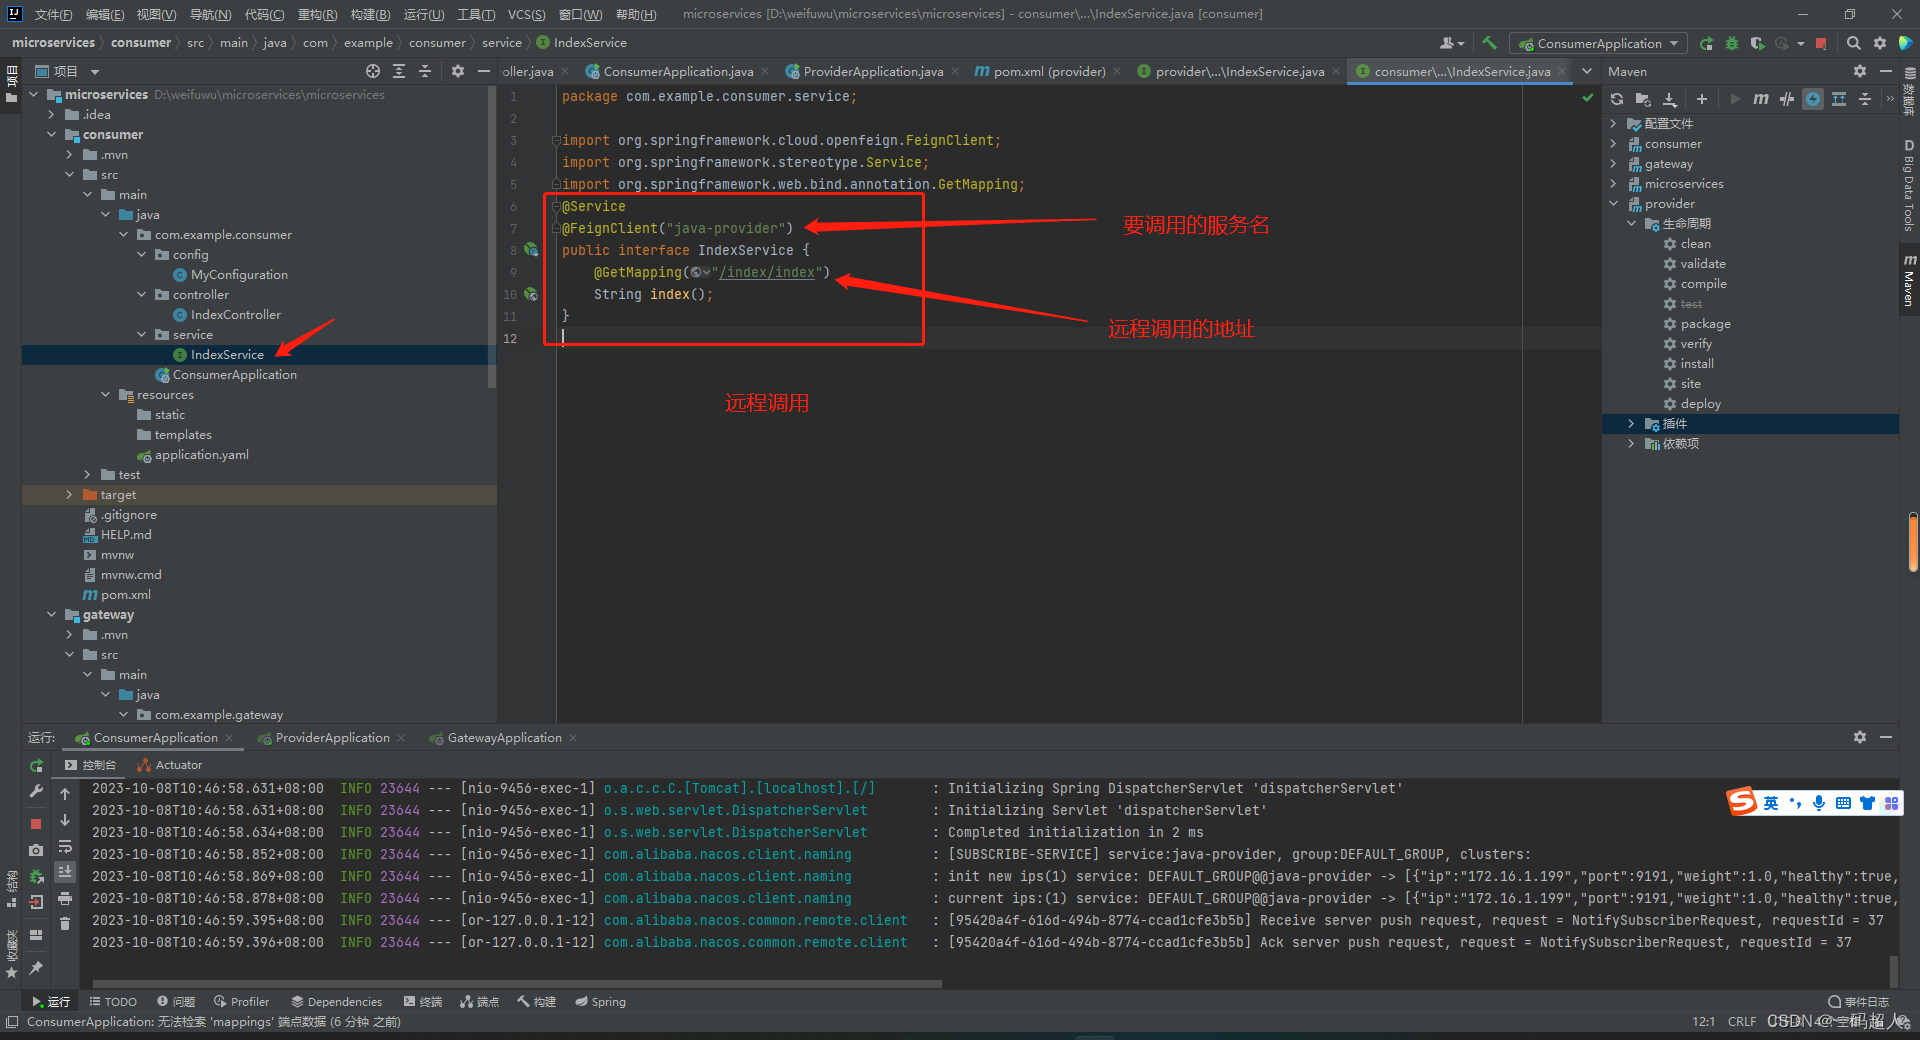Open search everywhere with the magnifier icon
Screen dimensions: 1920x1040
click(1853, 43)
